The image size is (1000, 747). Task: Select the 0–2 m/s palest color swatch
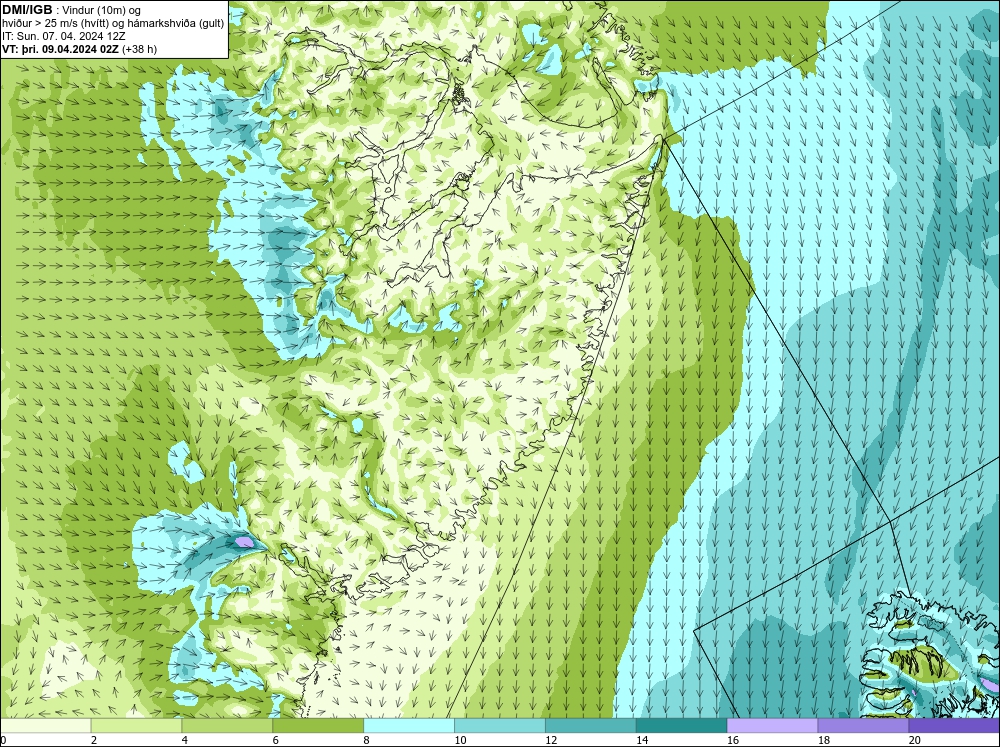pos(46,726)
